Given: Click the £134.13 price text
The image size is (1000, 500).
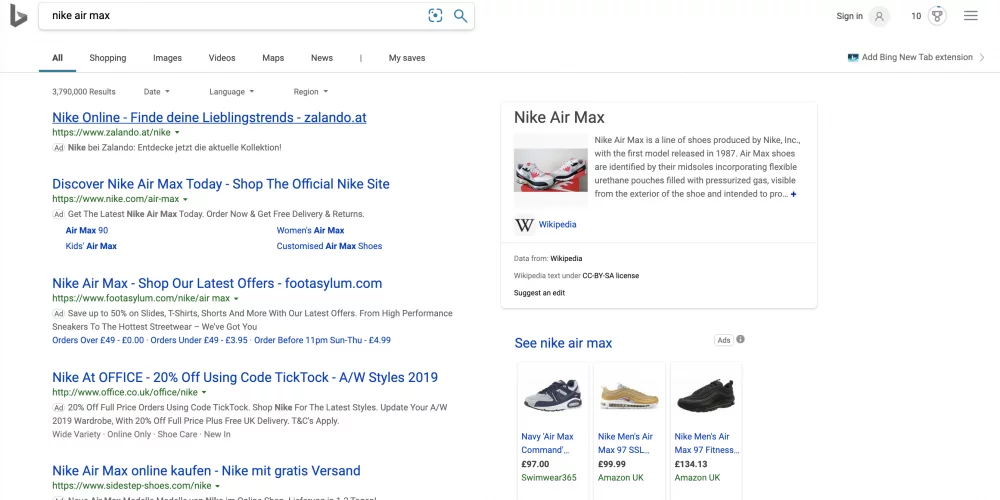Looking at the screenshot, I should click(x=691, y=464).
